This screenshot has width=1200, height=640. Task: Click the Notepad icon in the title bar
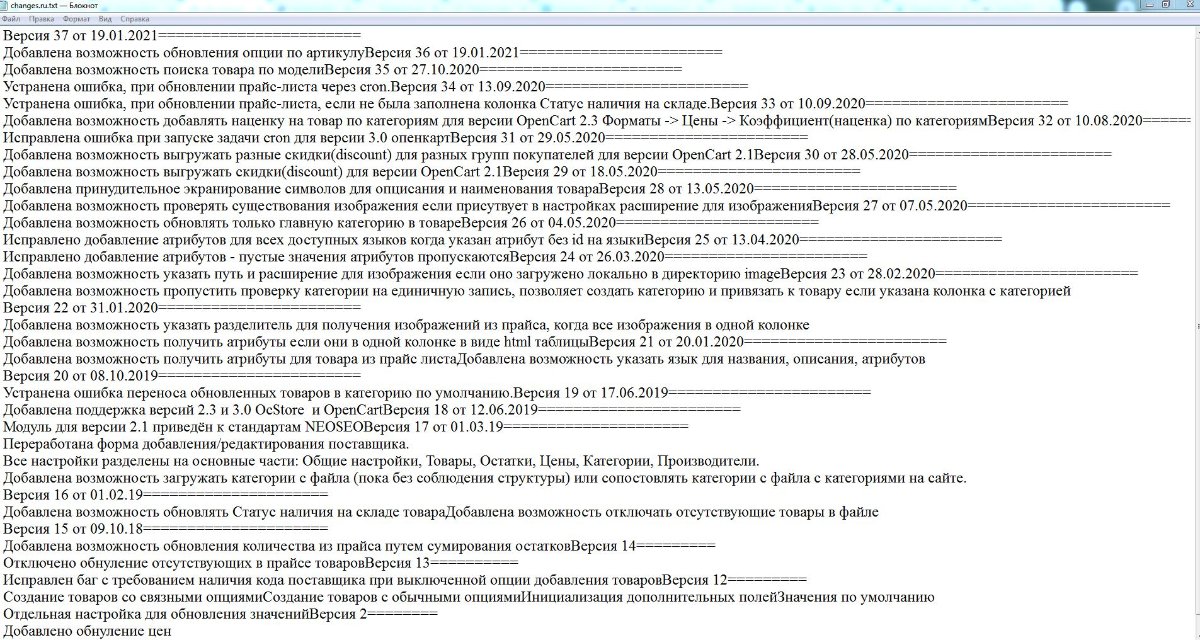click(6, 5)
